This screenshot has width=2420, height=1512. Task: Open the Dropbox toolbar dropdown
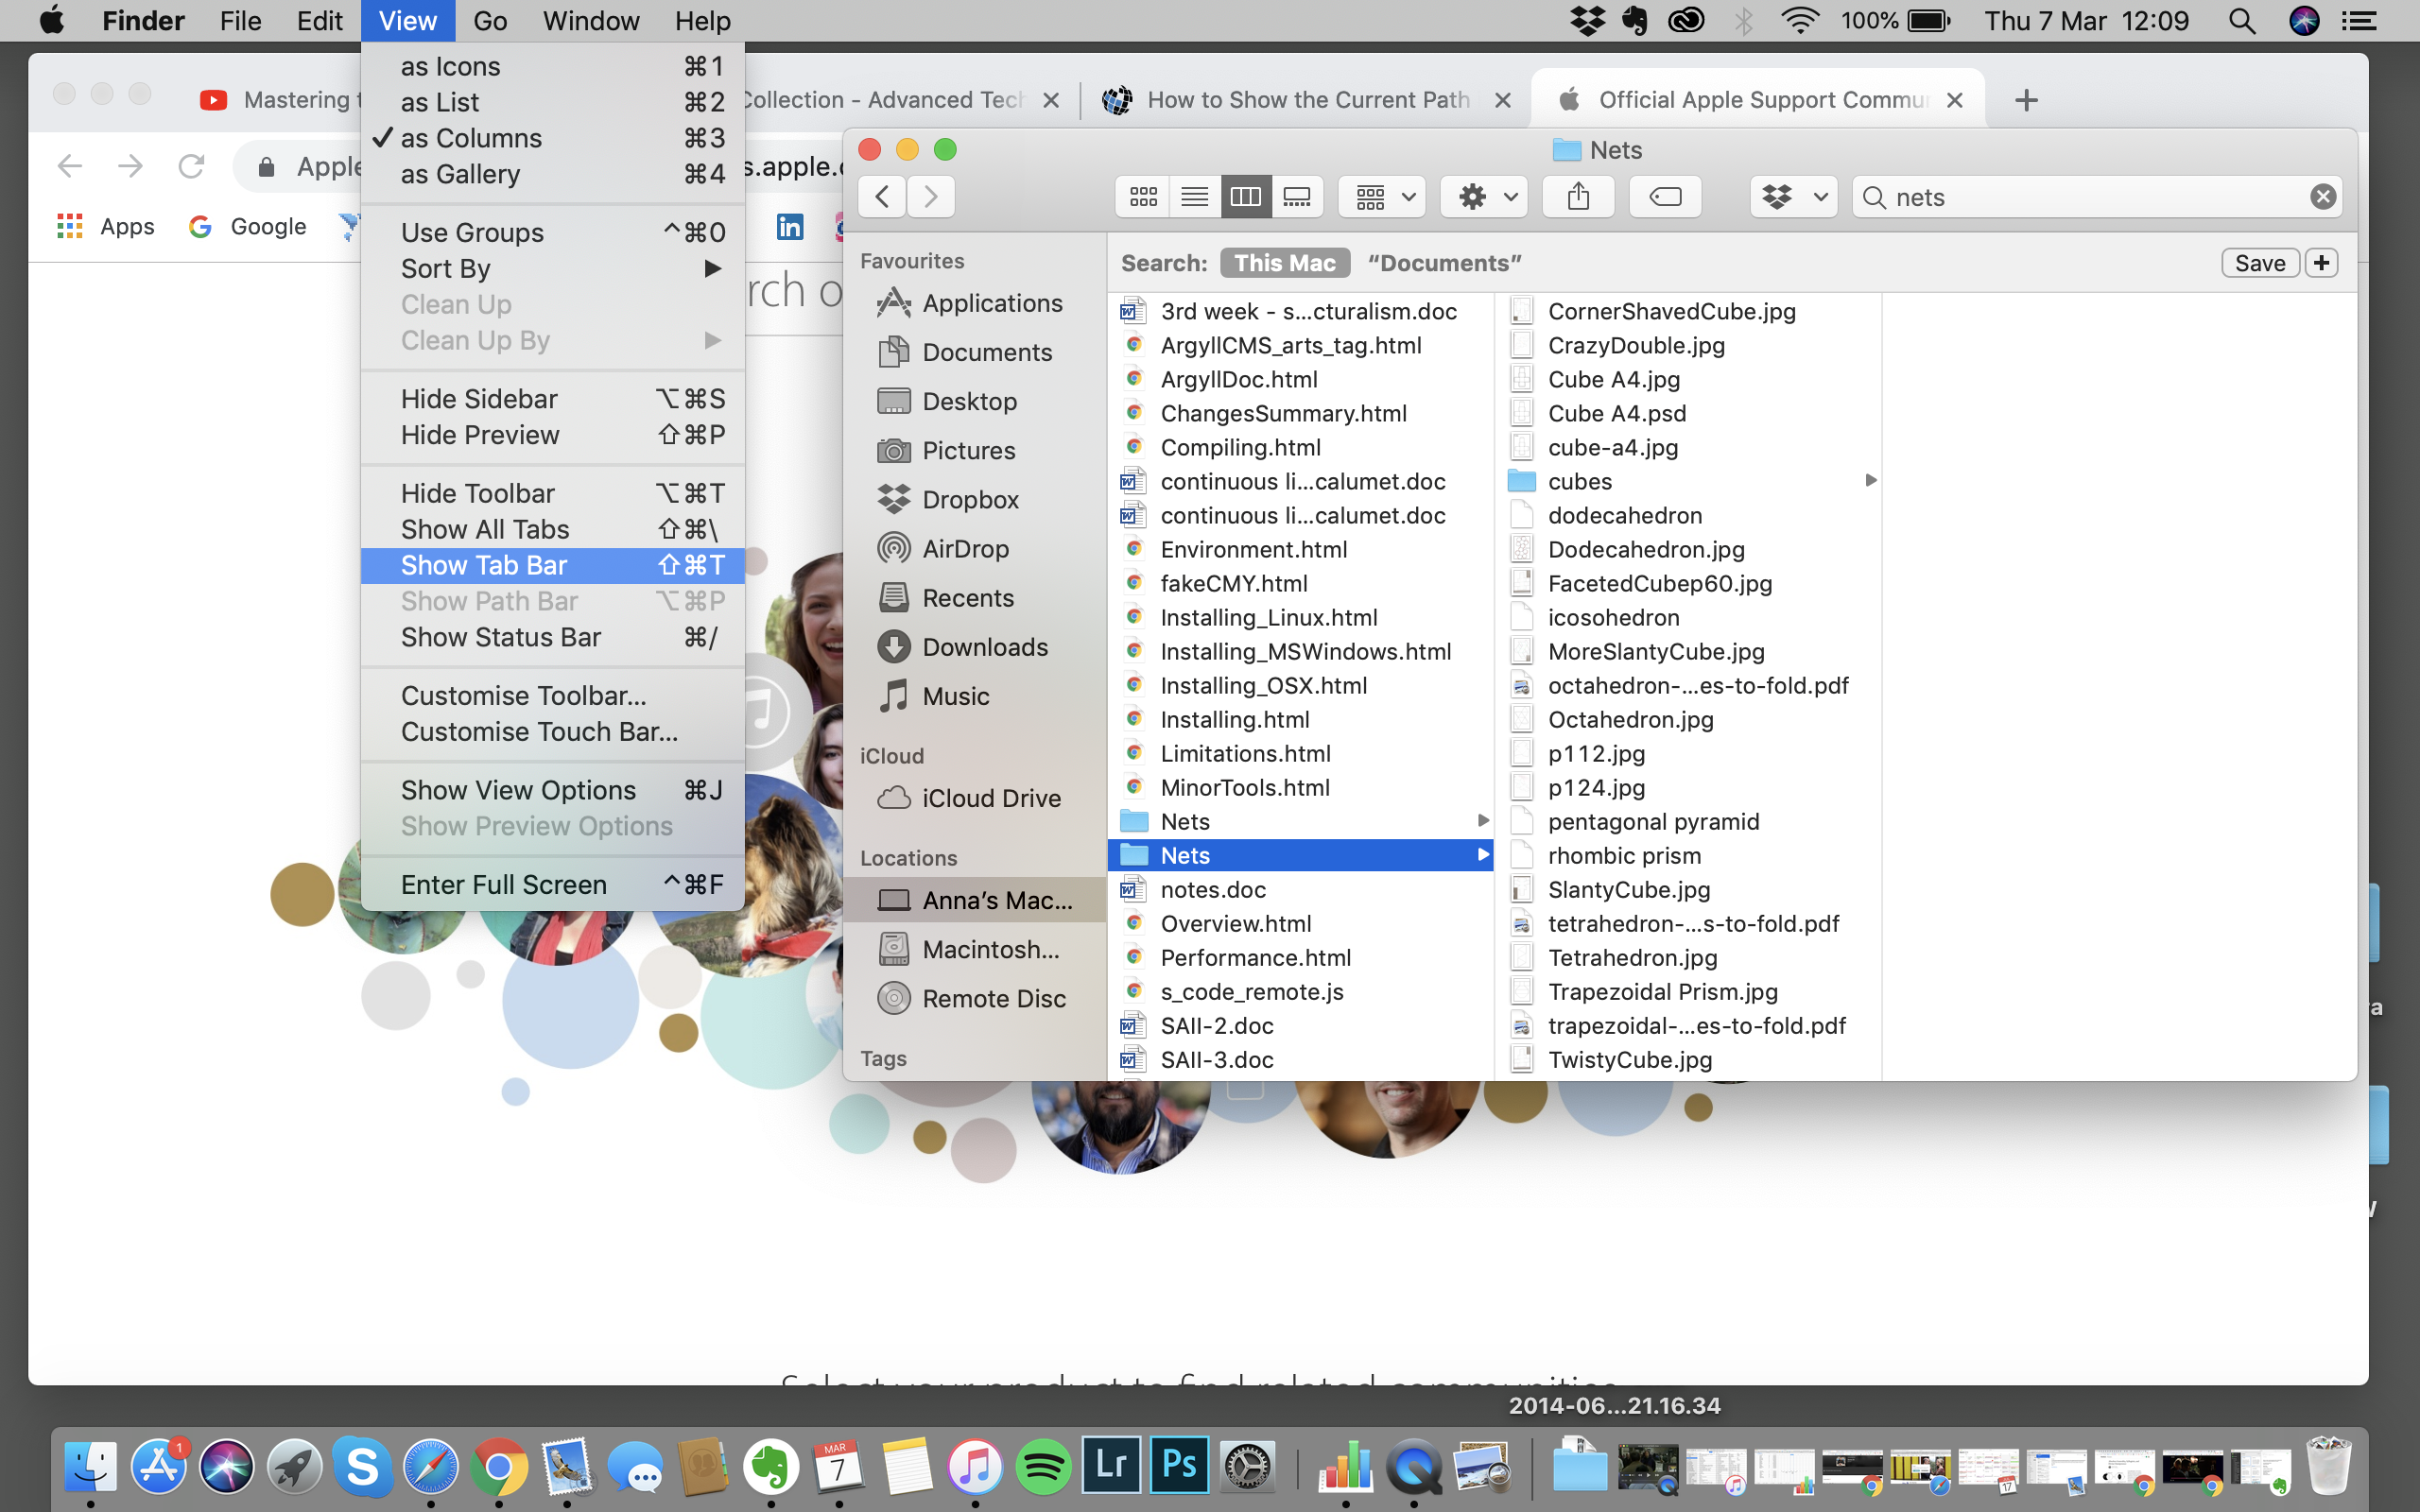tap(1793, 197)
